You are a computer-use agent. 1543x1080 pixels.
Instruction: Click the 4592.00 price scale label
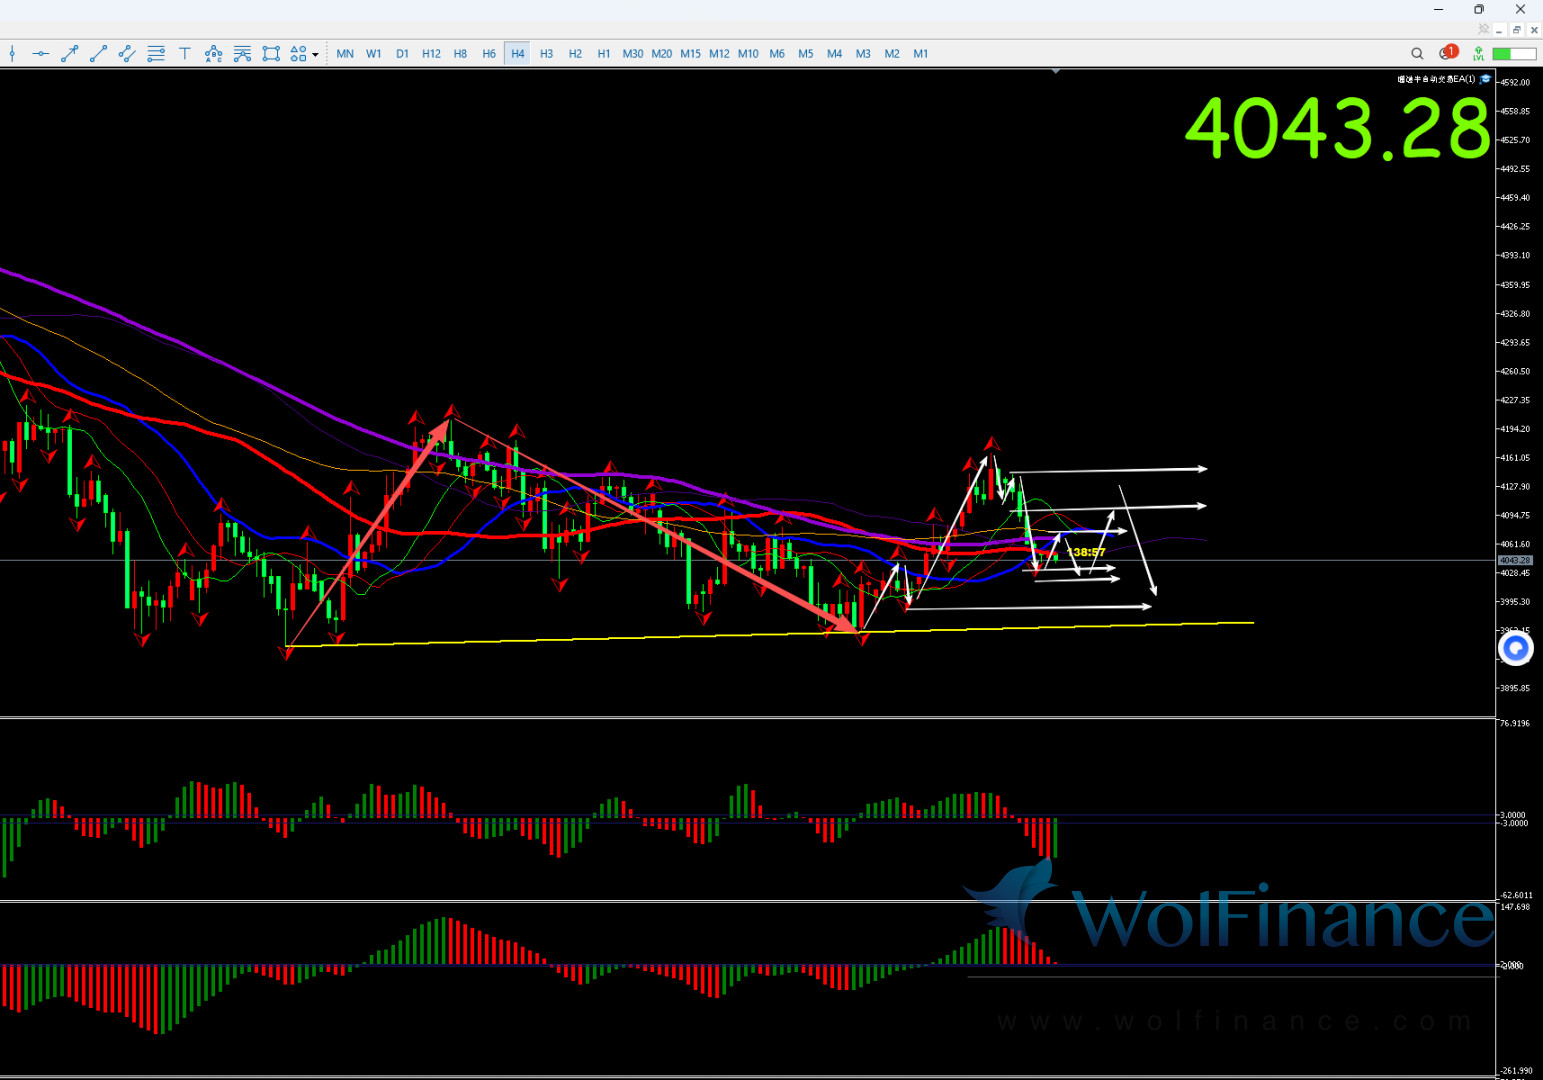click(x=1516, y=82)
